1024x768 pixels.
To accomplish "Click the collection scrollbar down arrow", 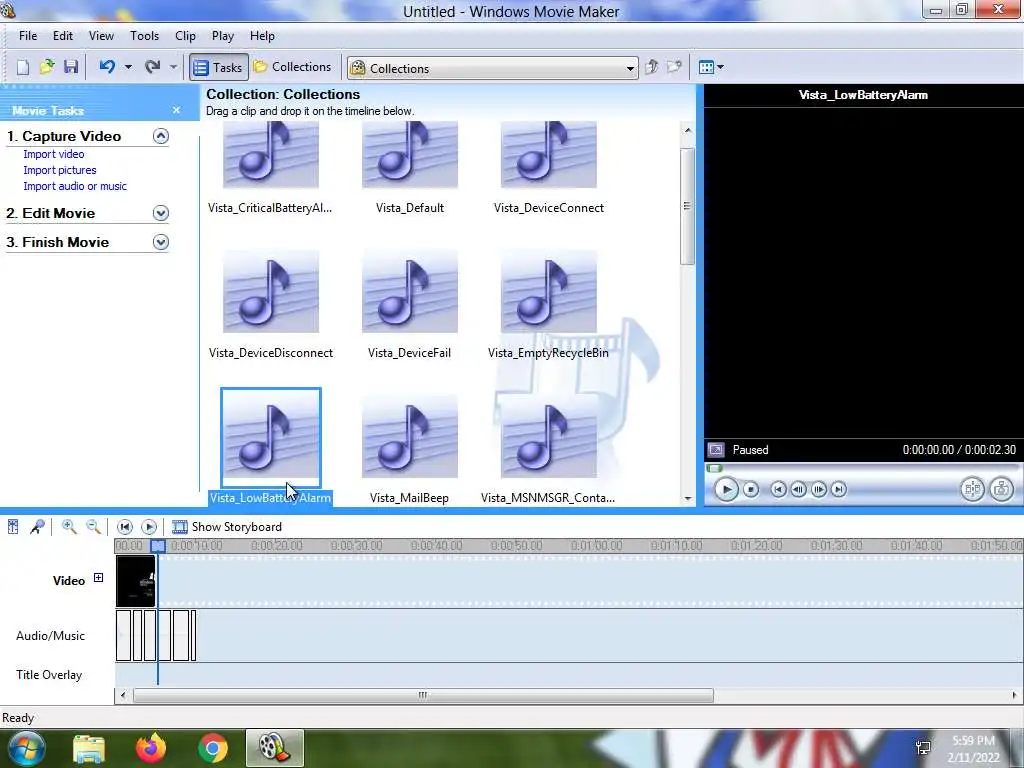I will point(687,498).
